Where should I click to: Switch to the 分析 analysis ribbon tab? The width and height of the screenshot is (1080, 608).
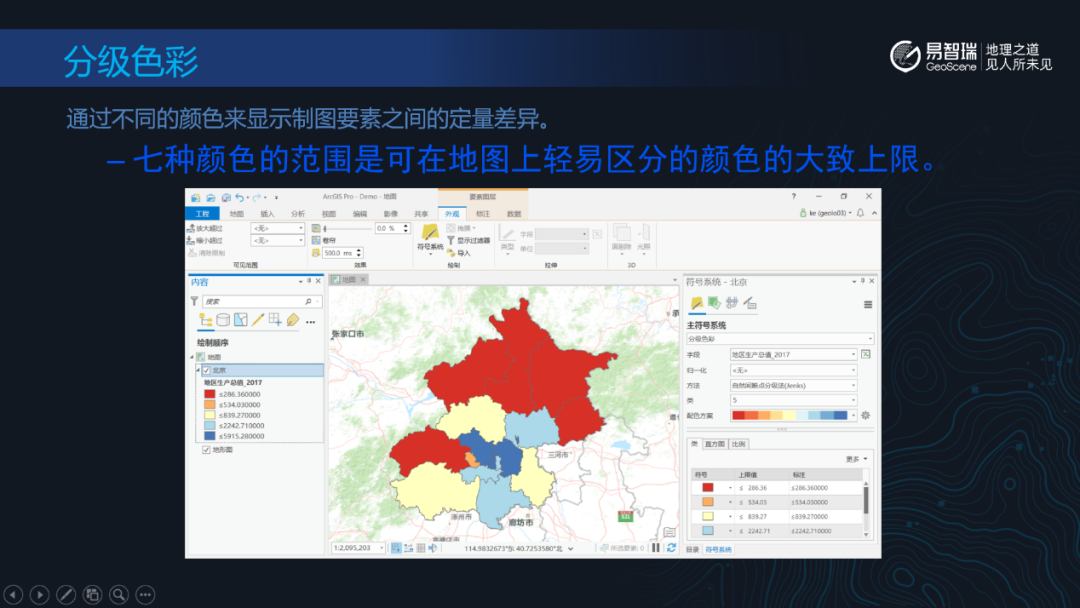pyautogui.click(x=298, y=214)
